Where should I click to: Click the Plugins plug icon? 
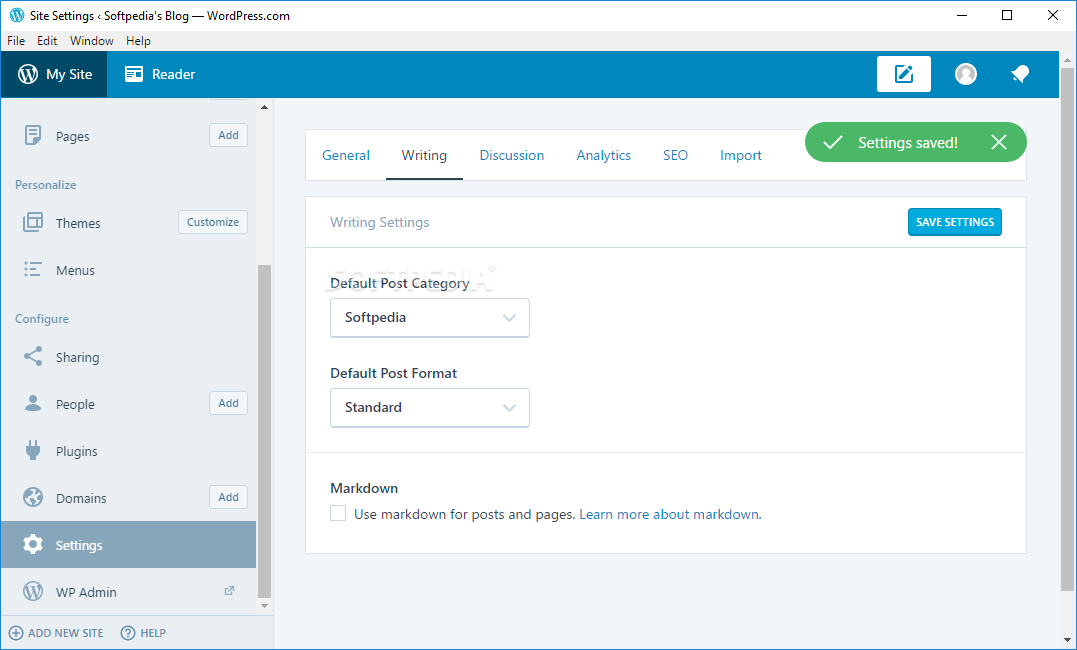pyautogui.click(x=33, y=451)
